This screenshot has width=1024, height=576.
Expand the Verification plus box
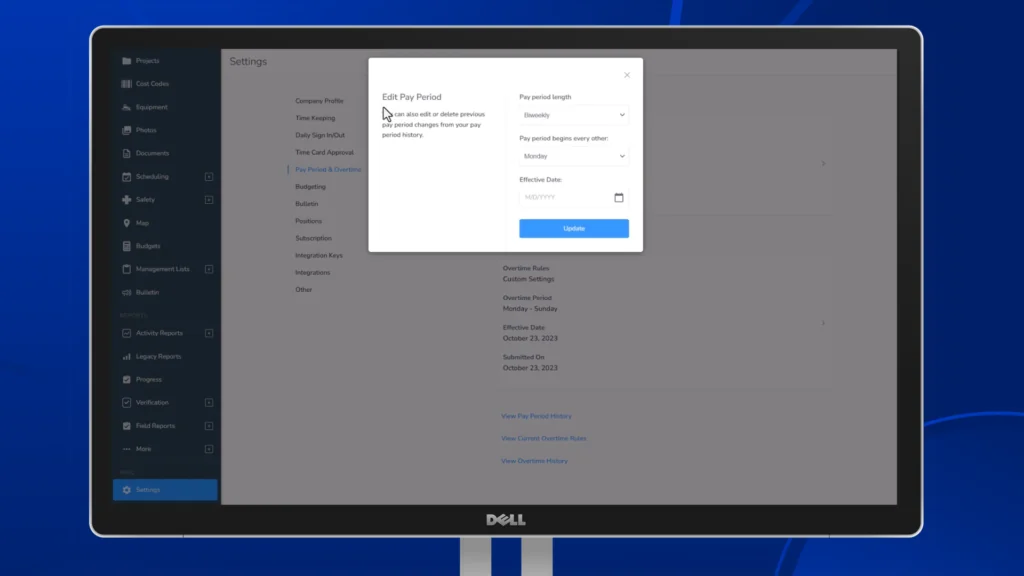click(209, 402)
